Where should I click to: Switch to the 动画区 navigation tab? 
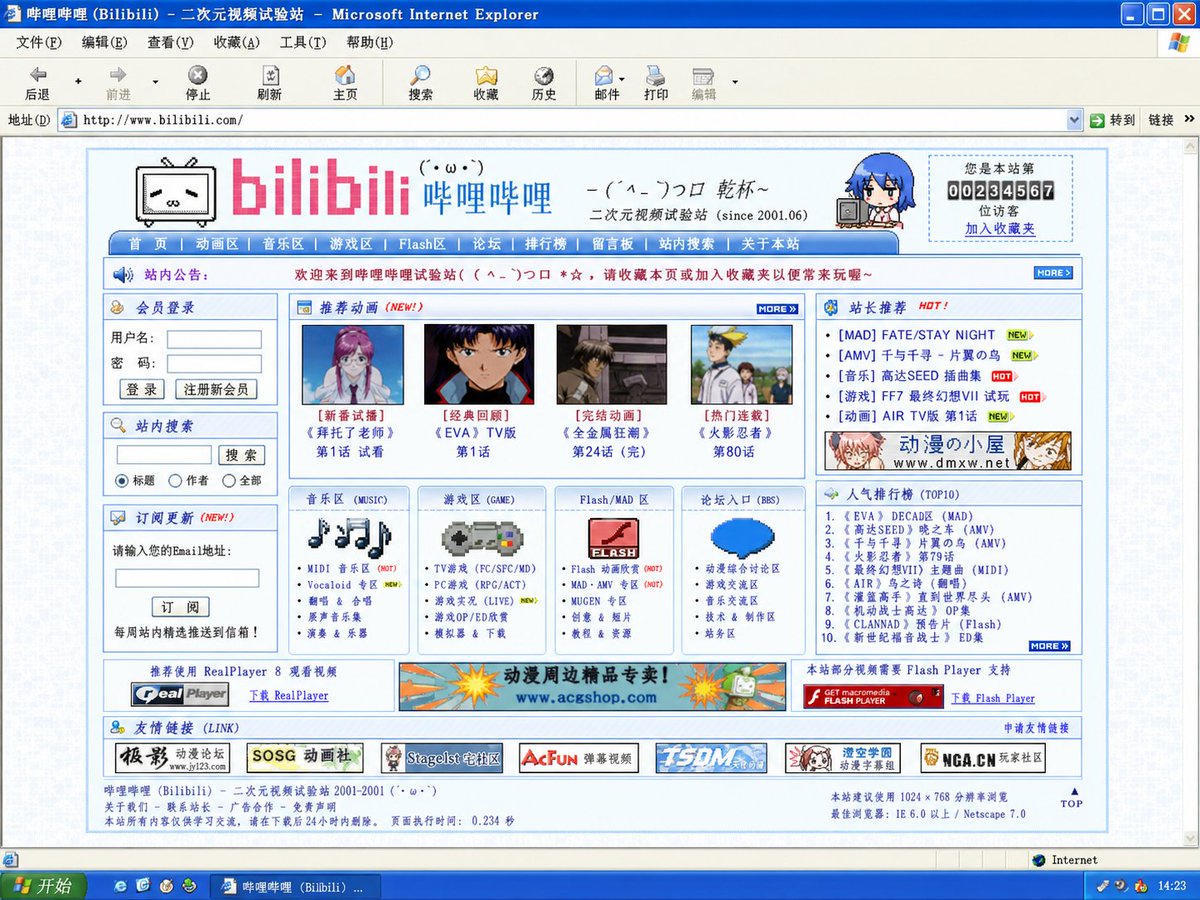[x=217, y=244]
